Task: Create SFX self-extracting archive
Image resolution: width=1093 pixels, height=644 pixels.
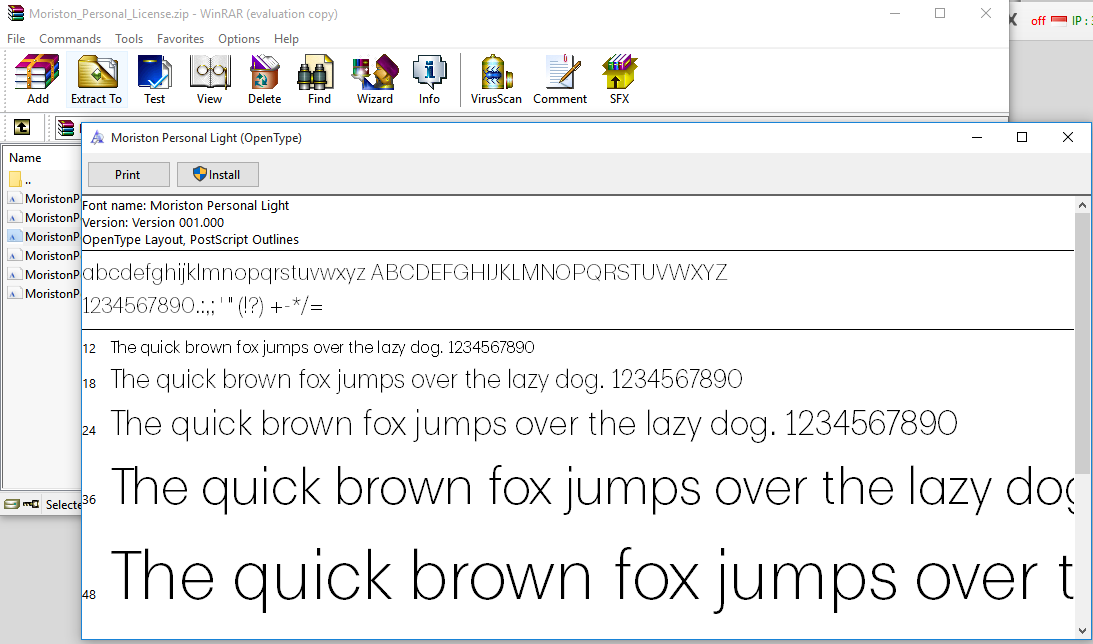Action: (619, 80)
